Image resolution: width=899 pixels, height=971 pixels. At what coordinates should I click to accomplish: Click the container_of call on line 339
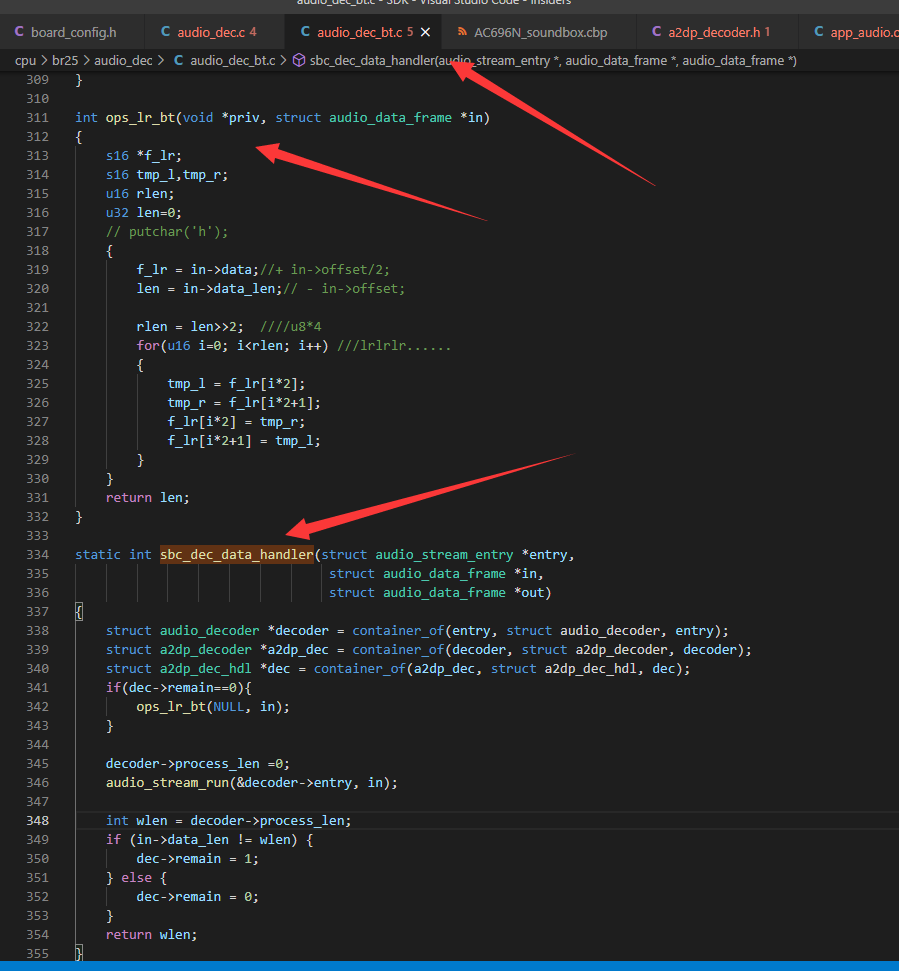552,650
